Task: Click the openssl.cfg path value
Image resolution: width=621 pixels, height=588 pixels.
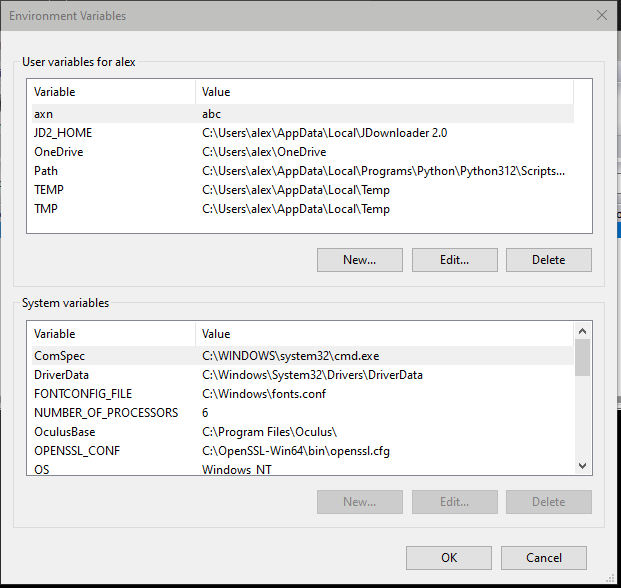Action: (x=296, y=451)
